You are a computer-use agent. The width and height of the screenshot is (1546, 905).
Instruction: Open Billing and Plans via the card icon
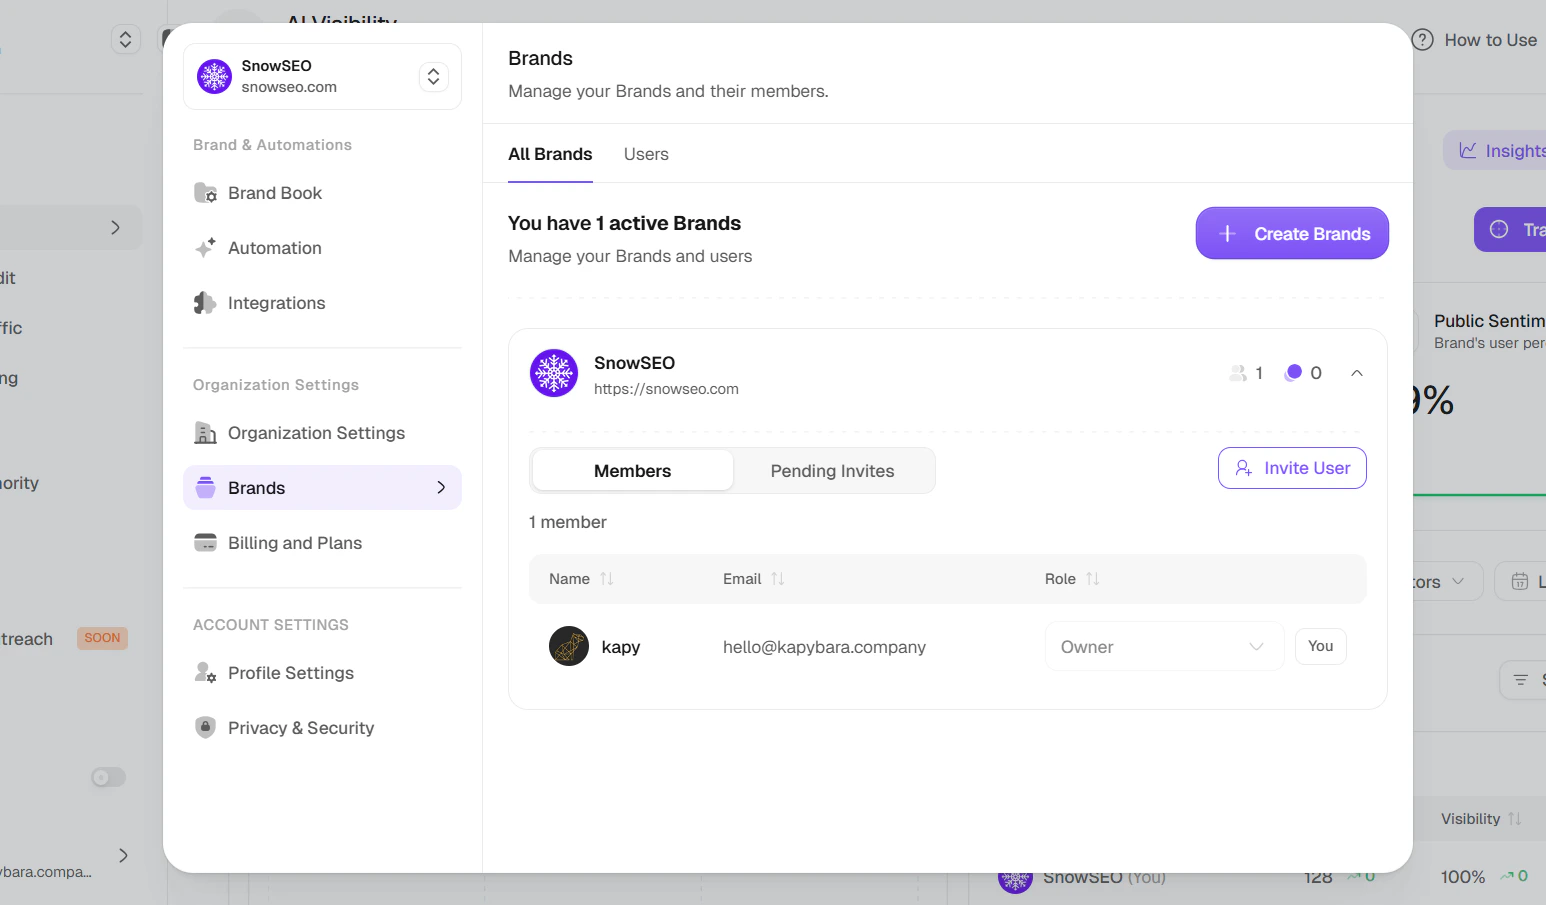pos(205,542)
